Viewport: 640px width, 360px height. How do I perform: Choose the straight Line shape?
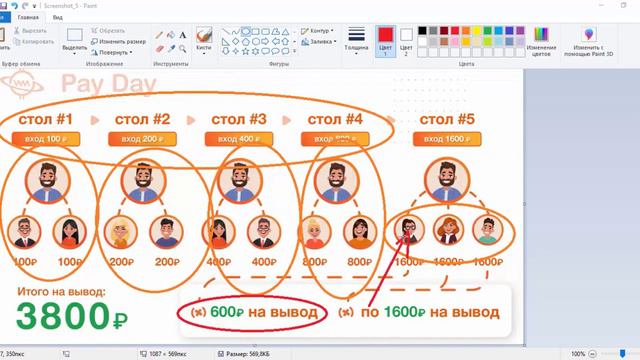point(226,32)
